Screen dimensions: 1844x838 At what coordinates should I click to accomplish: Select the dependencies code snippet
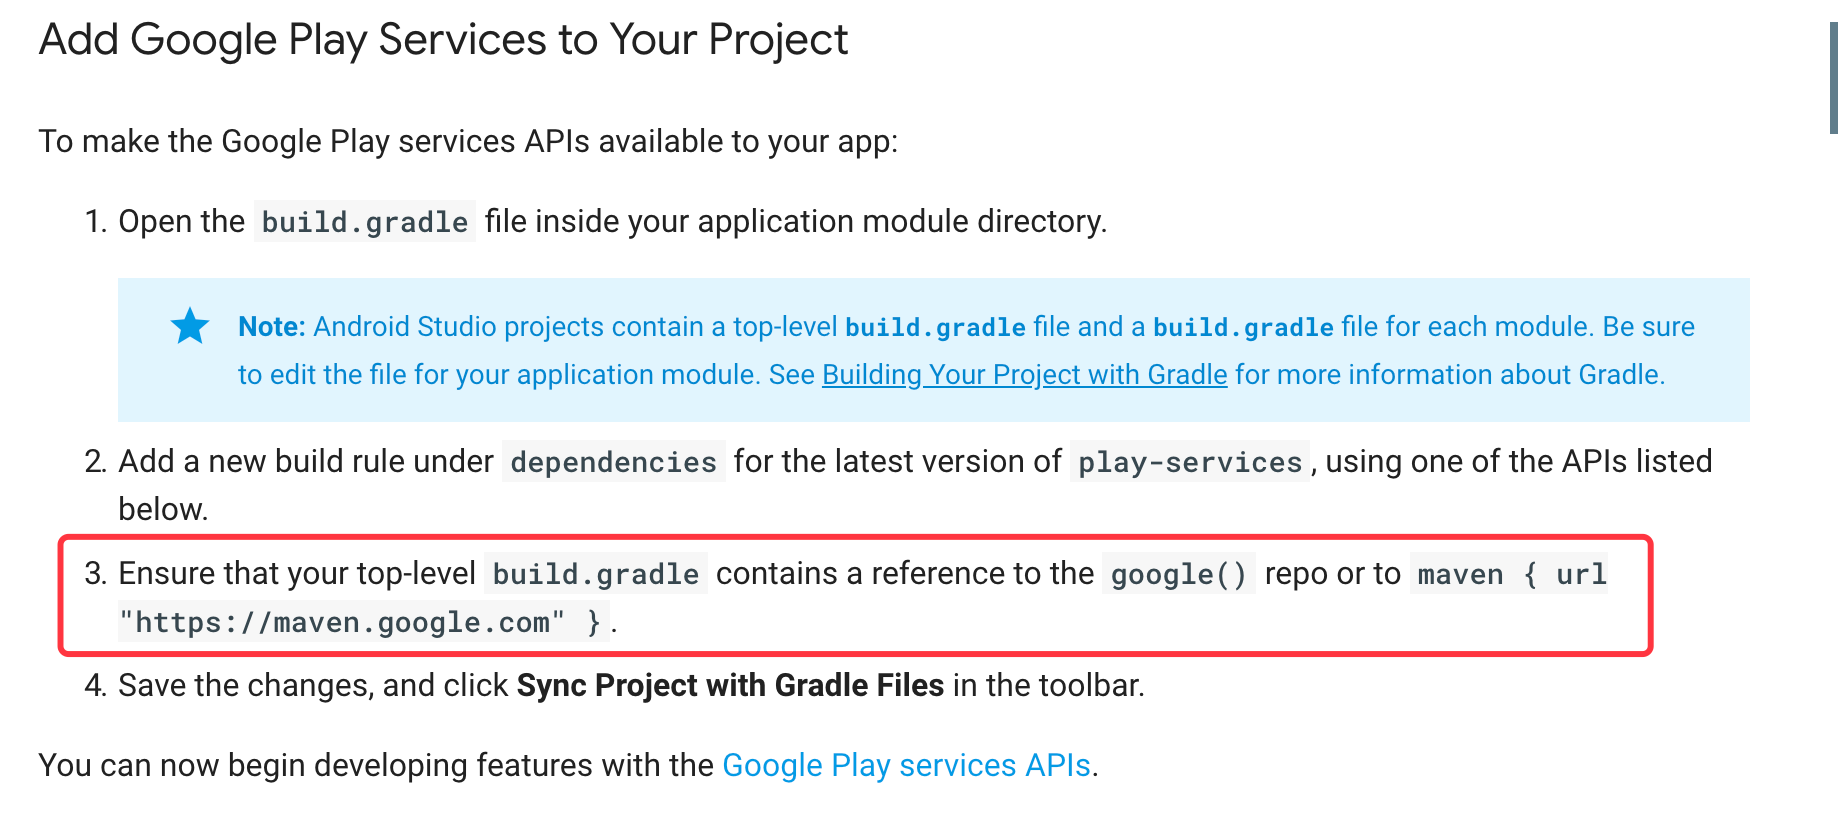click(613, 462)
